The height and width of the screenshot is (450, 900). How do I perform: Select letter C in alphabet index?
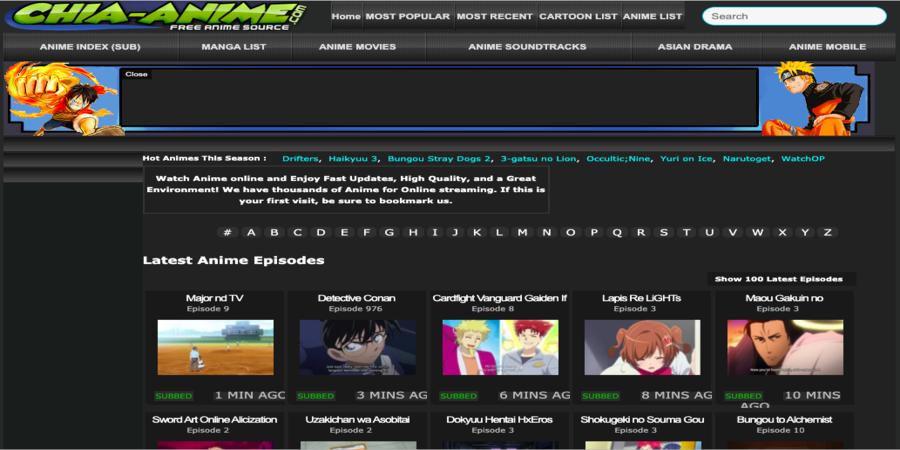[x=297, y=232]
